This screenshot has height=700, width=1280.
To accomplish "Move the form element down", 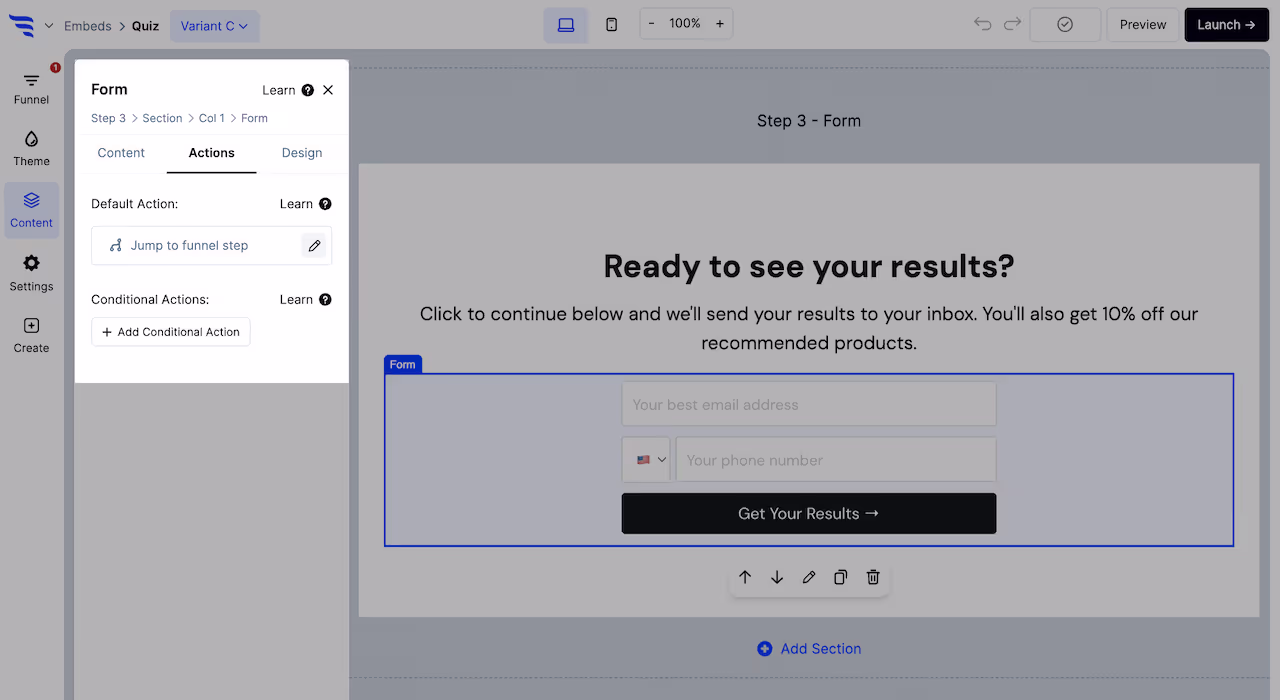I will coord(777,577).
